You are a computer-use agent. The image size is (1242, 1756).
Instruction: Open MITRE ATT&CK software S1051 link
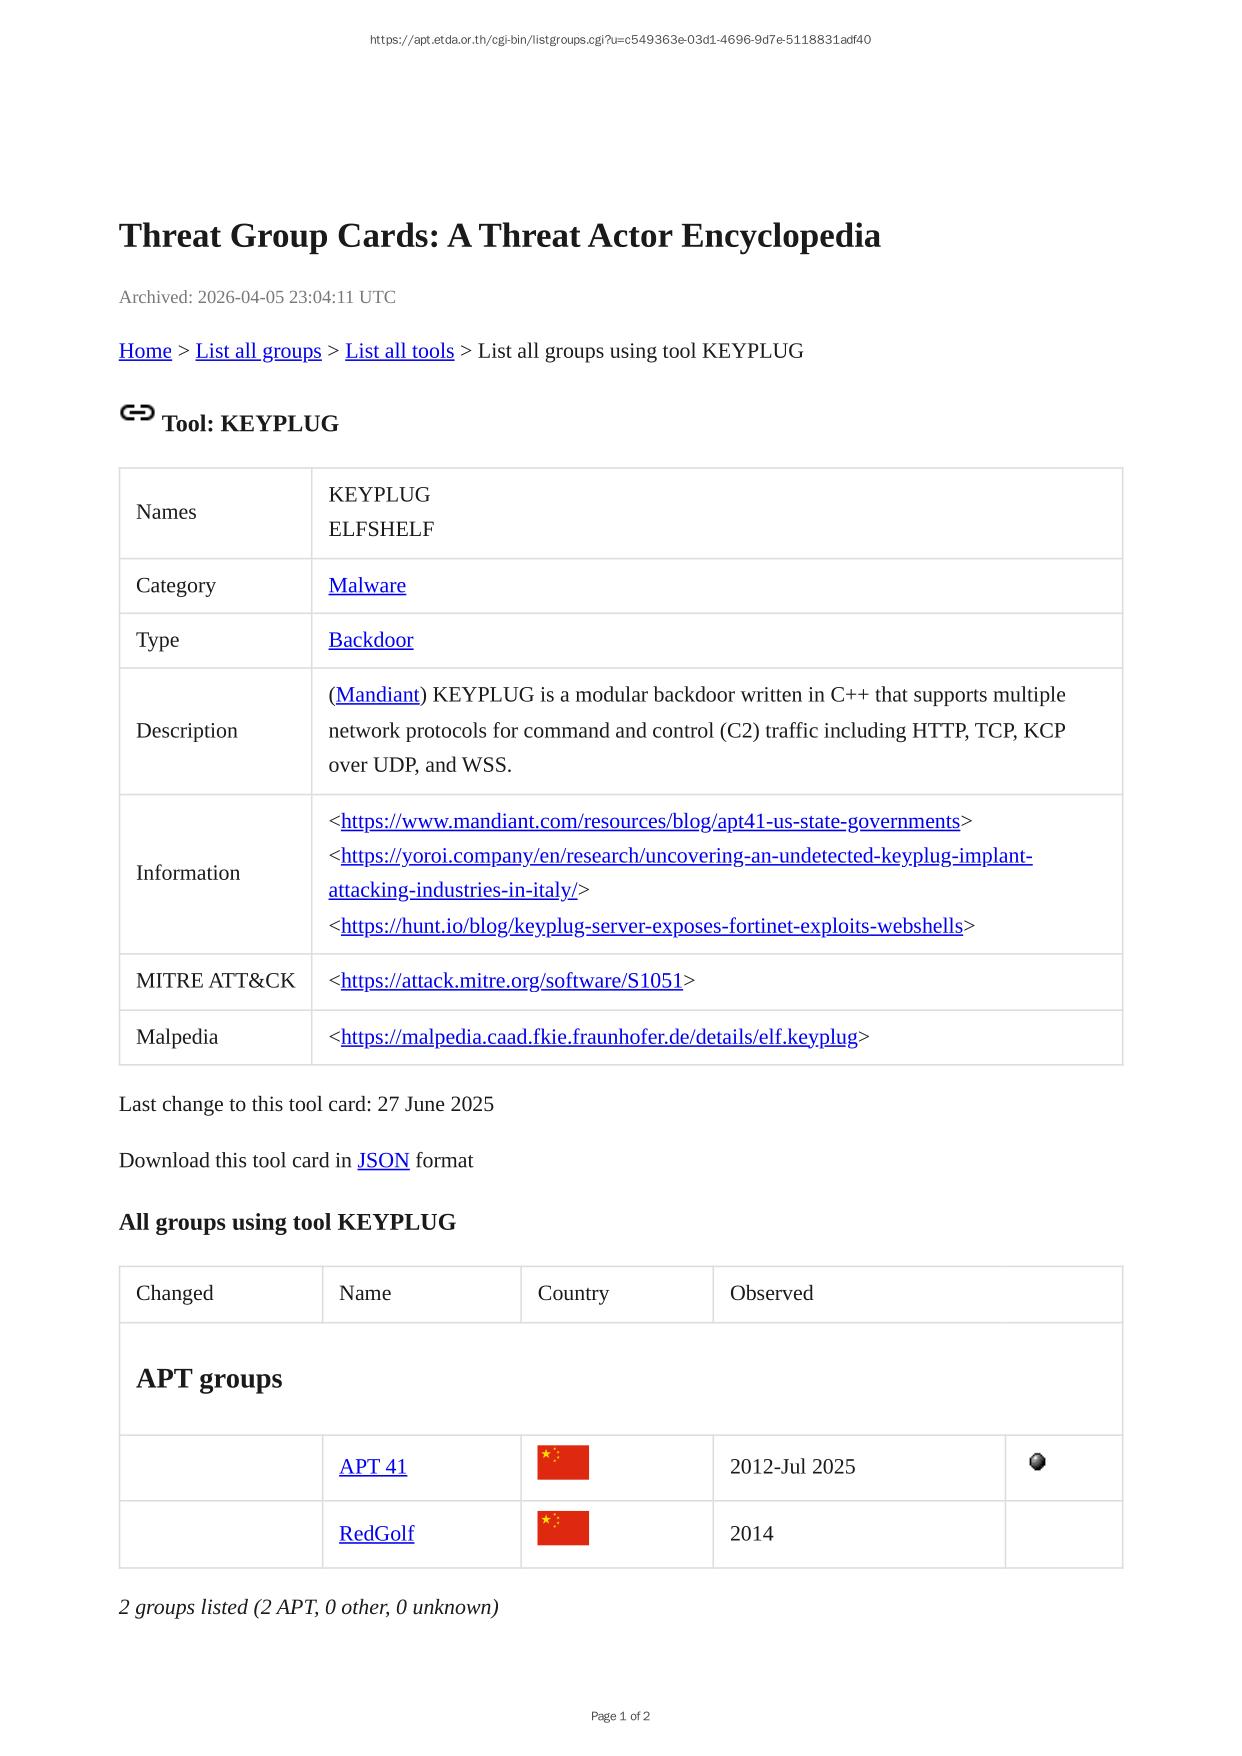click(x=511, y=981)
